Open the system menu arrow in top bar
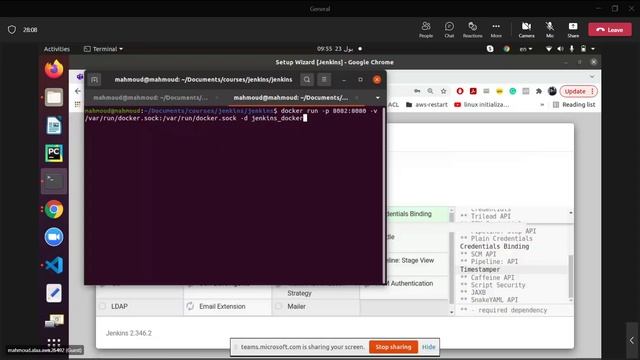 593,49
